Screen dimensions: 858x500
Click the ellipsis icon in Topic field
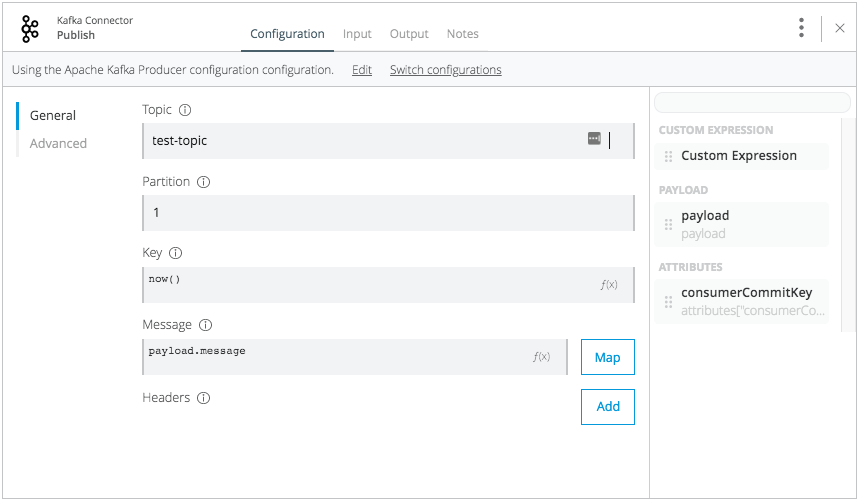click(x=594, y=138)
